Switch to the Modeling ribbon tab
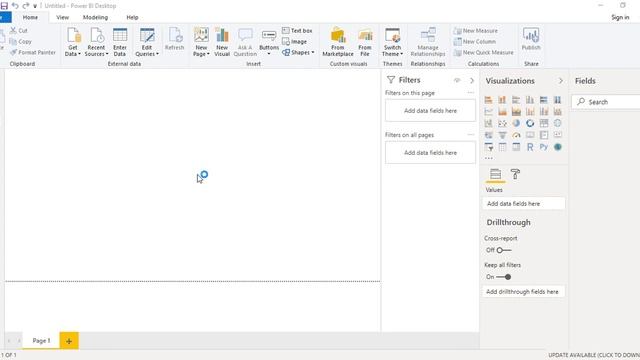 coord(96,18)
